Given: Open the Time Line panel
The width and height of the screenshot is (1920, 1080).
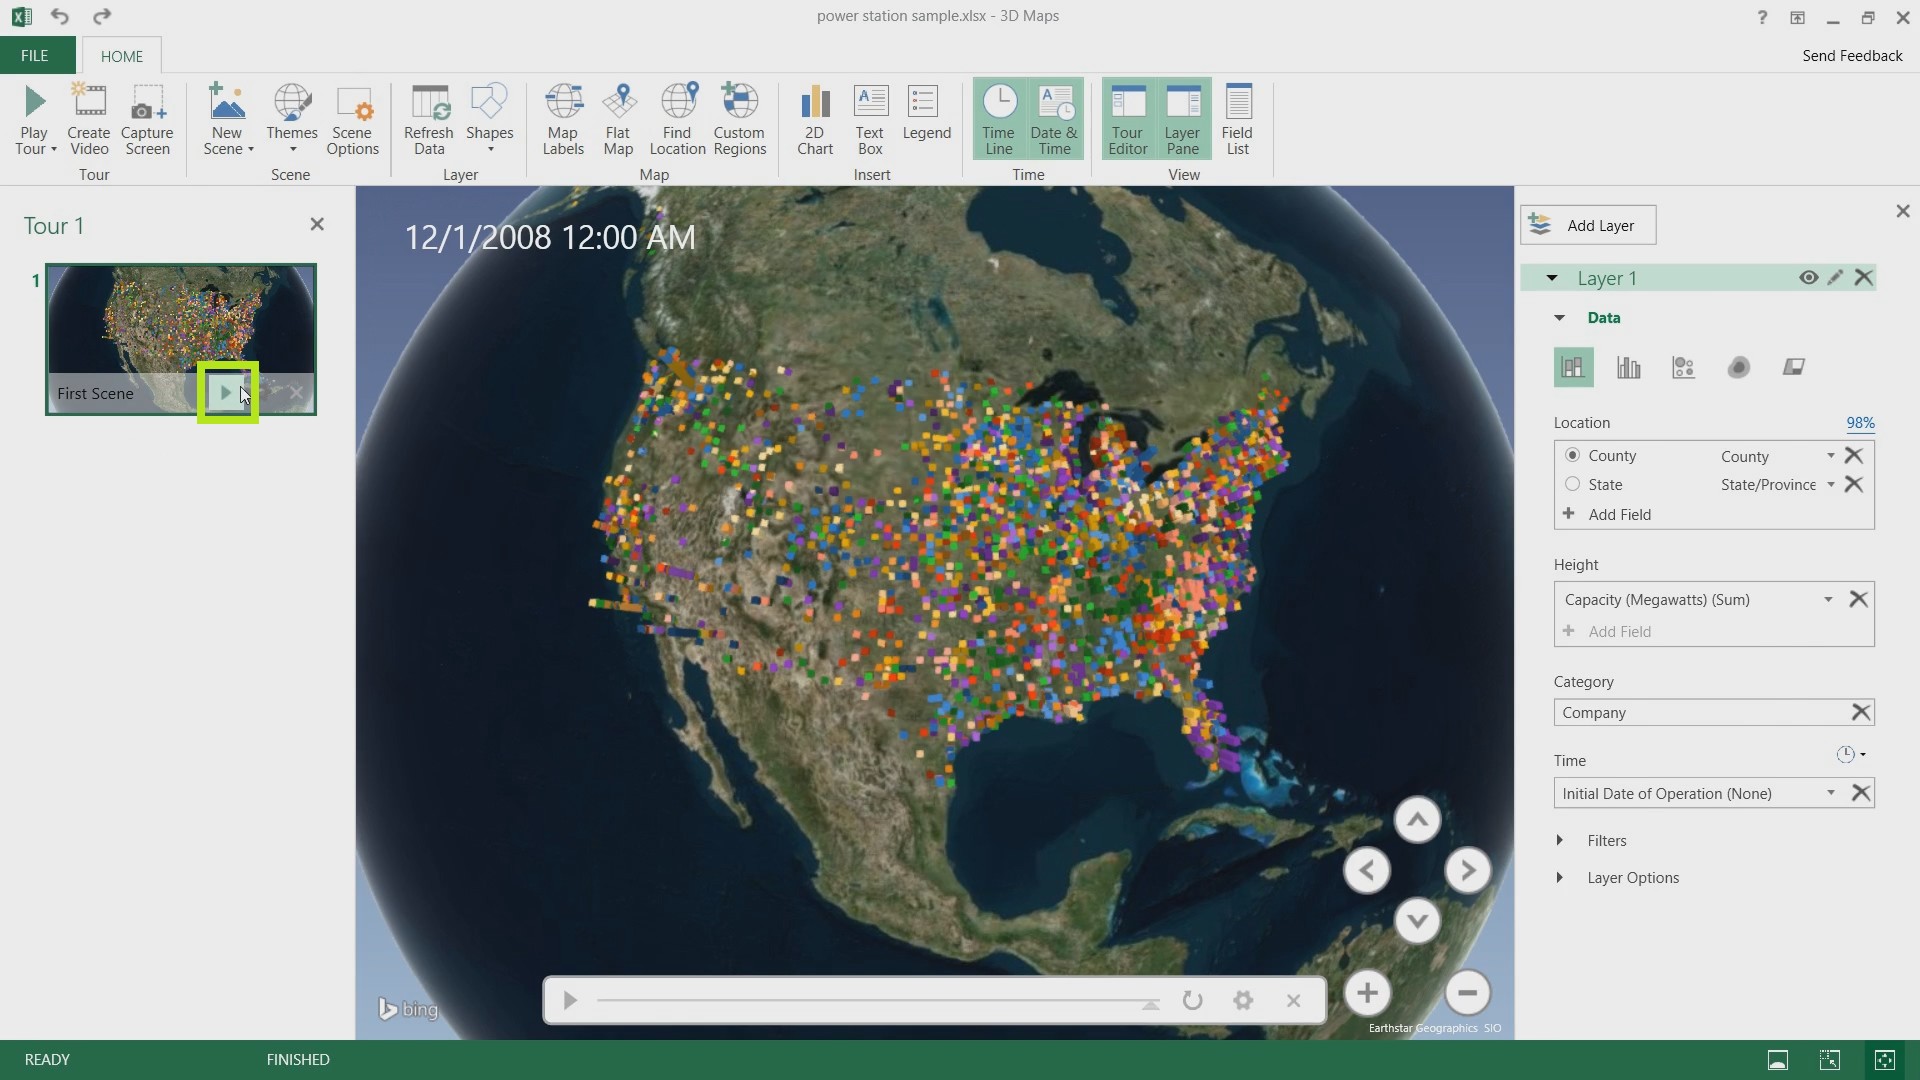Looking at the screenshot, I should click(x=998, y=119).
